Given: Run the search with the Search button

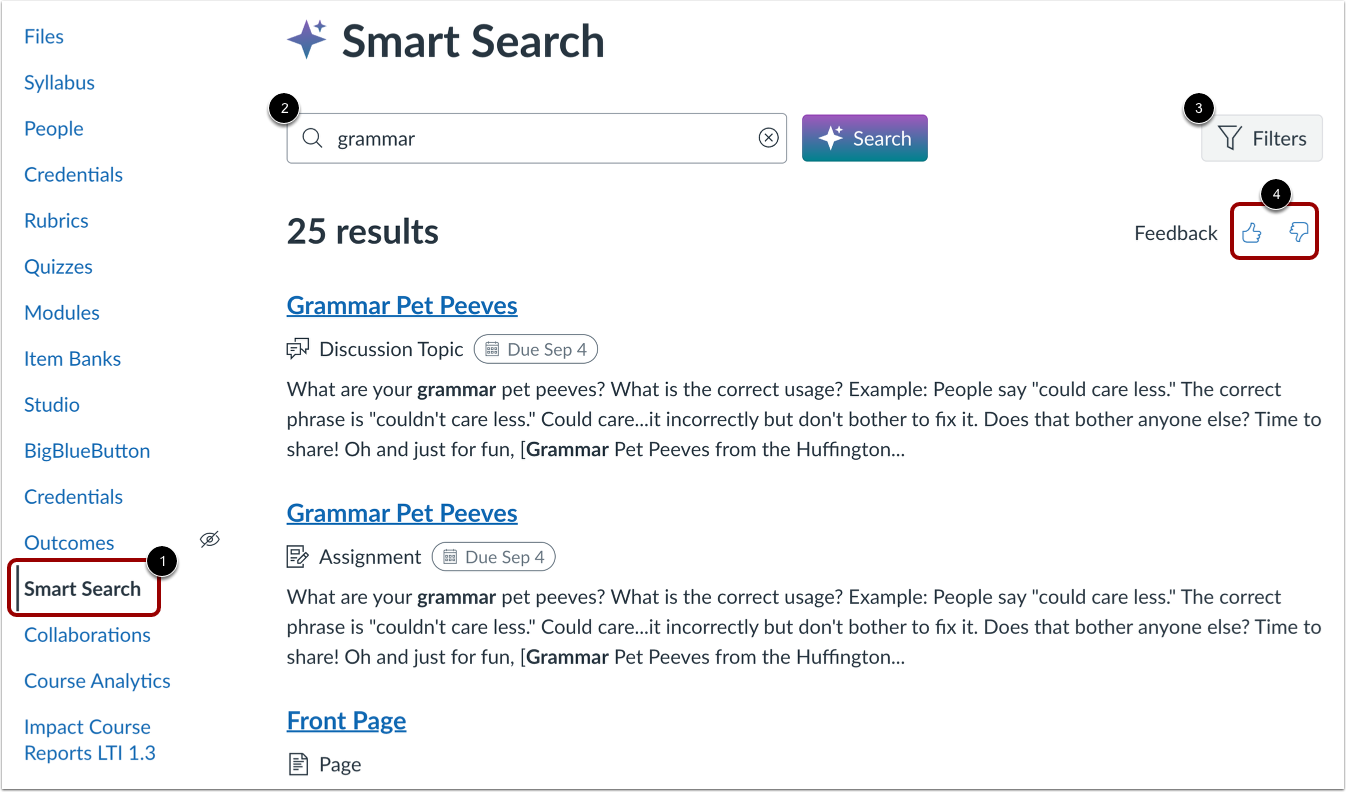Looking at the screenshot, I should tap(864, 137).
